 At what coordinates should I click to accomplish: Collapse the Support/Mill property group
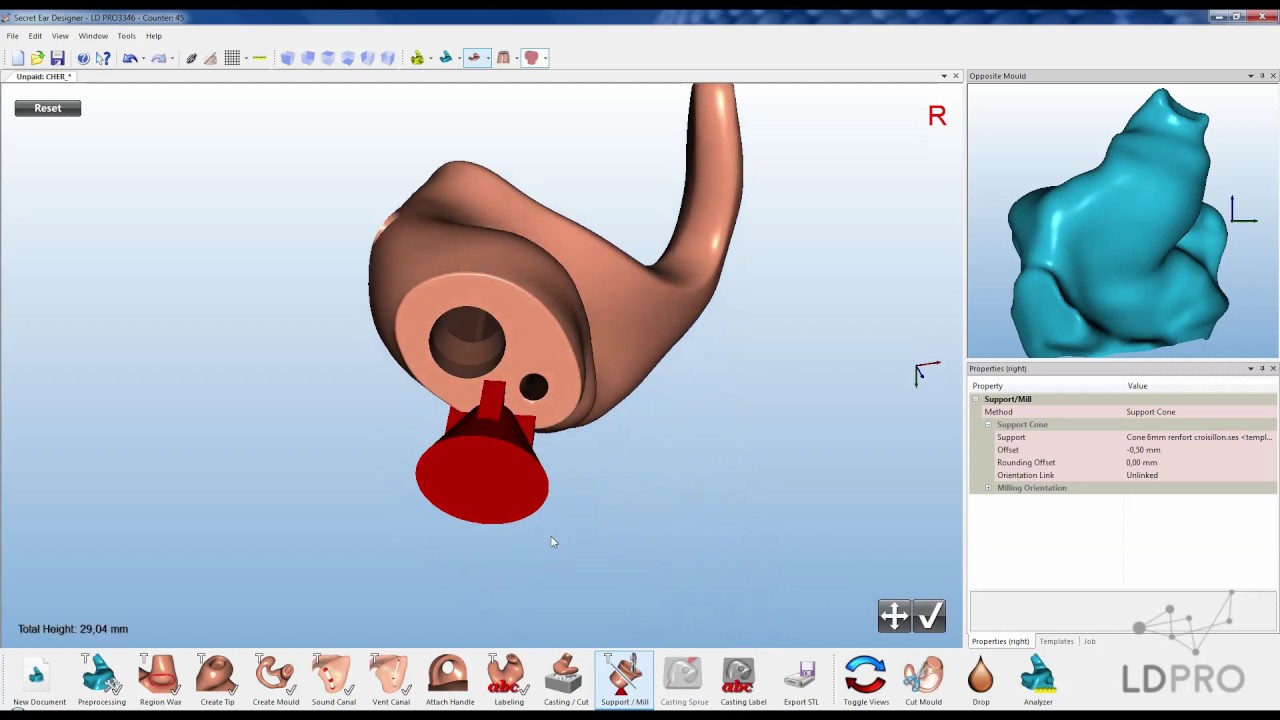coord(976,399)
